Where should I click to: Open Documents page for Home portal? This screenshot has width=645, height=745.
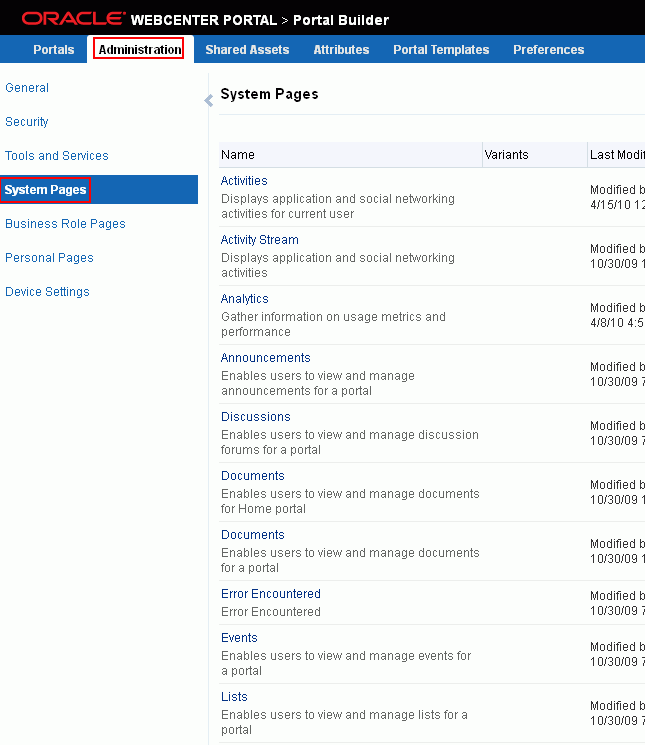[x=253, y=476]
